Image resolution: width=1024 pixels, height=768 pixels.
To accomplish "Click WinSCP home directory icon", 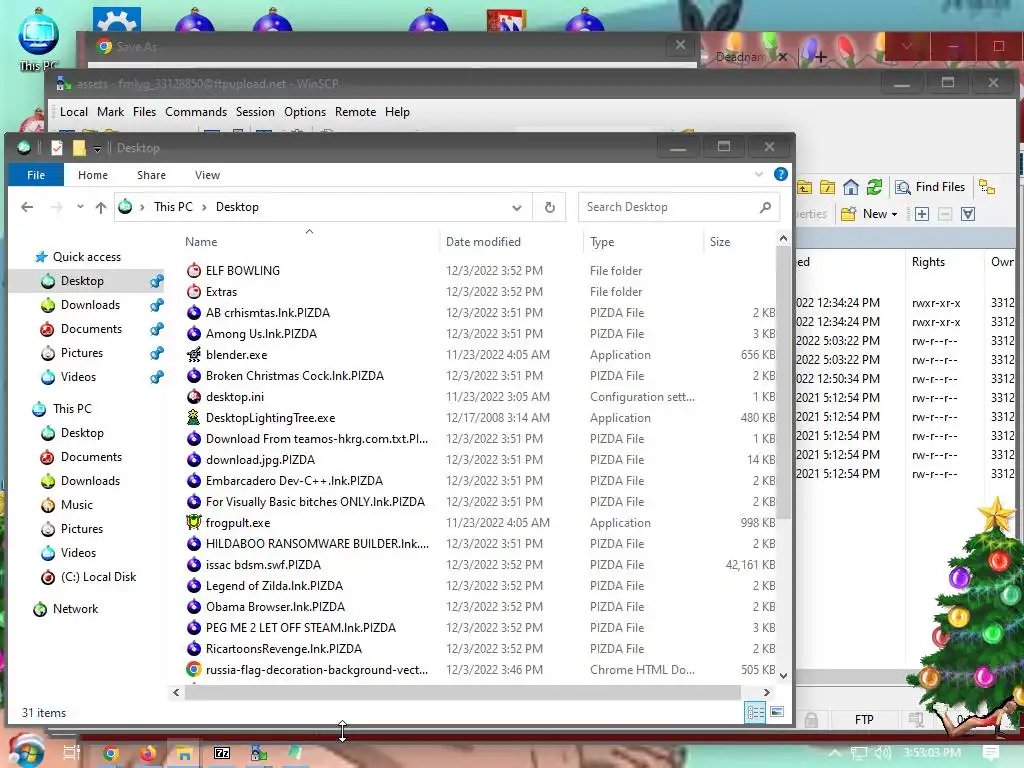I will point(850,187).
